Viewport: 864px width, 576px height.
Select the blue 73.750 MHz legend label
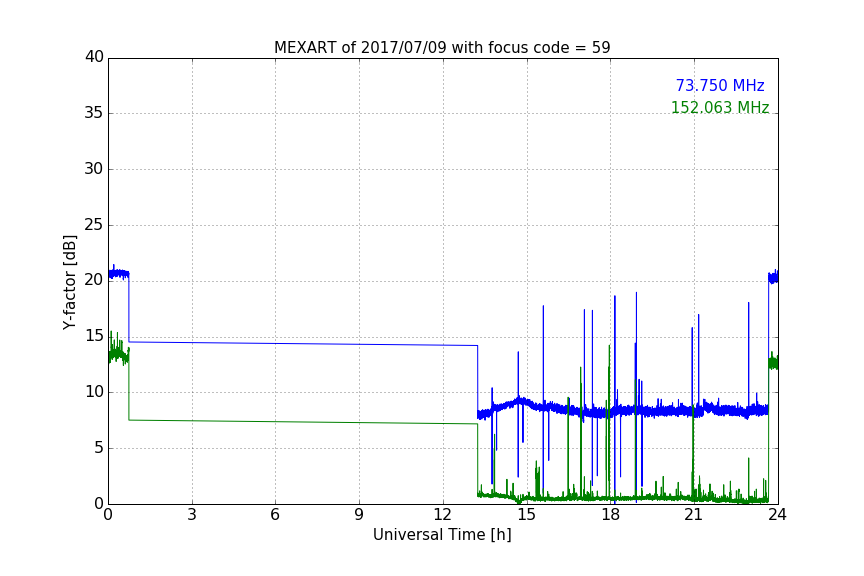point(720,86)
